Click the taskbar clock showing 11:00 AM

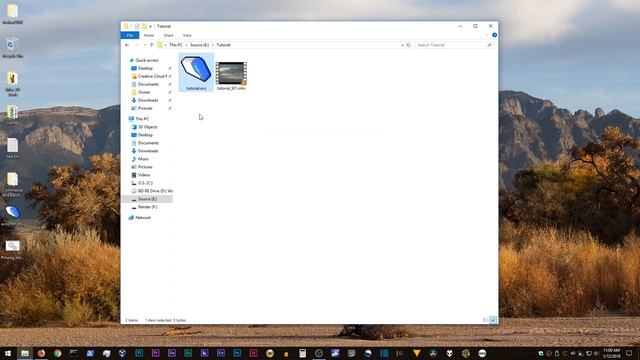(x=611, y=353)
